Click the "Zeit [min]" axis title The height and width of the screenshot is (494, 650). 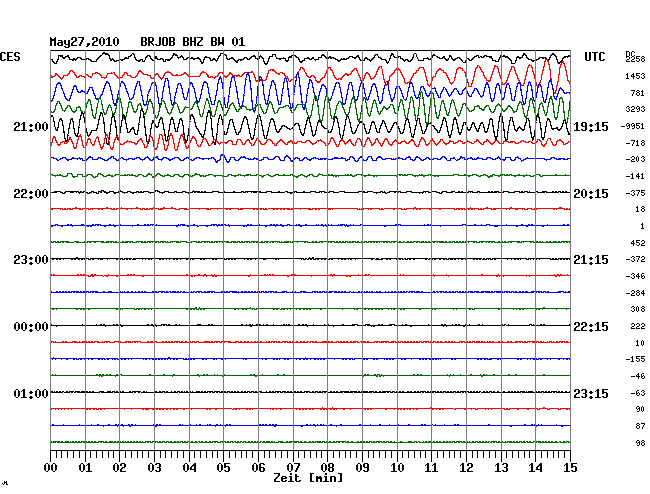click(308, 478)
